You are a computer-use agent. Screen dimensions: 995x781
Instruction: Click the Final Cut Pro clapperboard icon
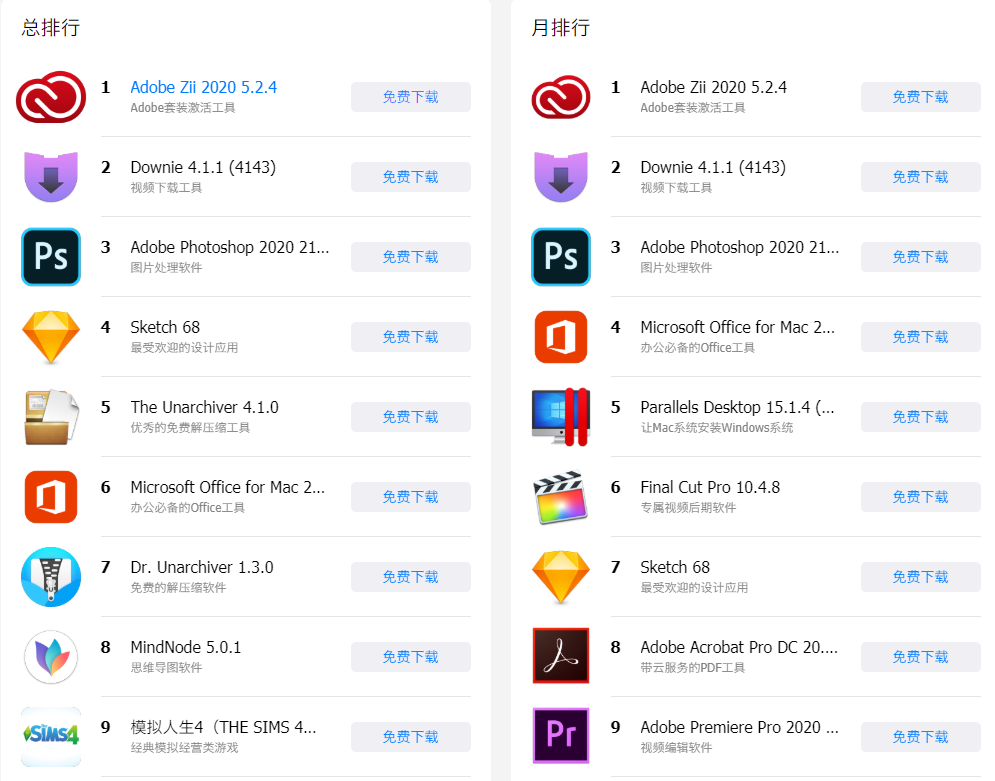point(561,497)
